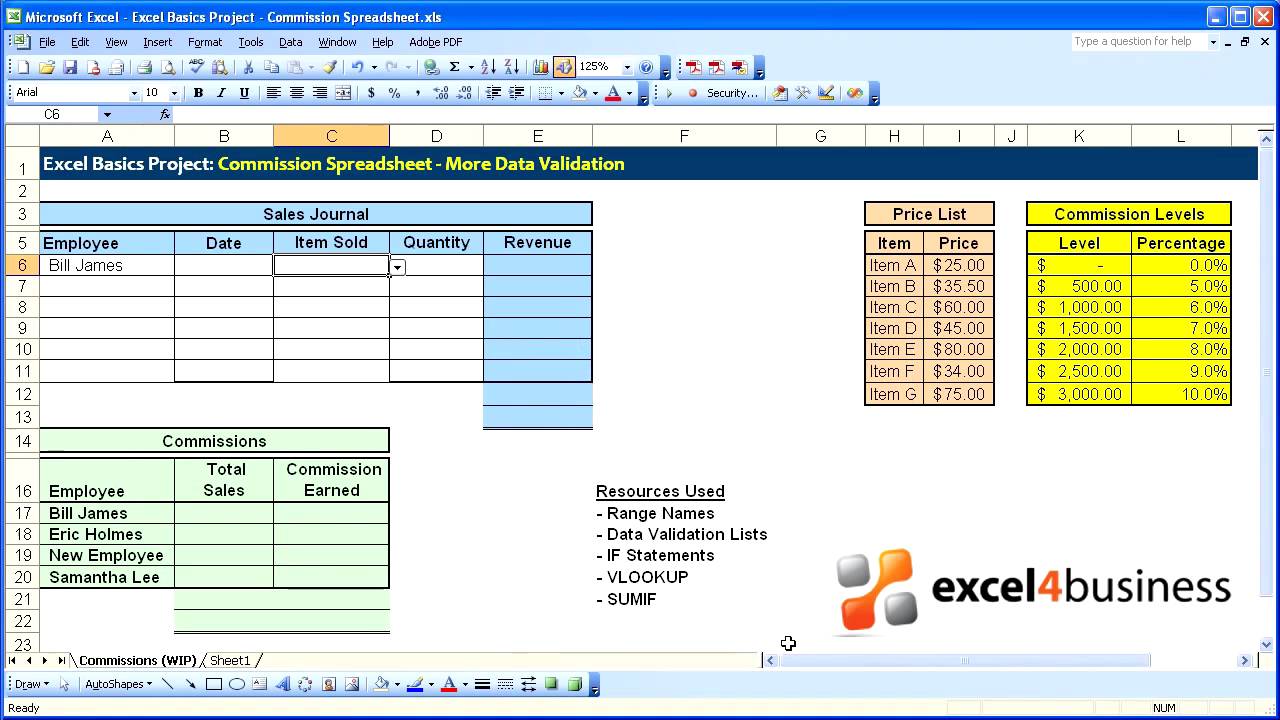Open the Adobe PDF menu
The width and height of the screenshot is (1280, 720).
[435, 42]
